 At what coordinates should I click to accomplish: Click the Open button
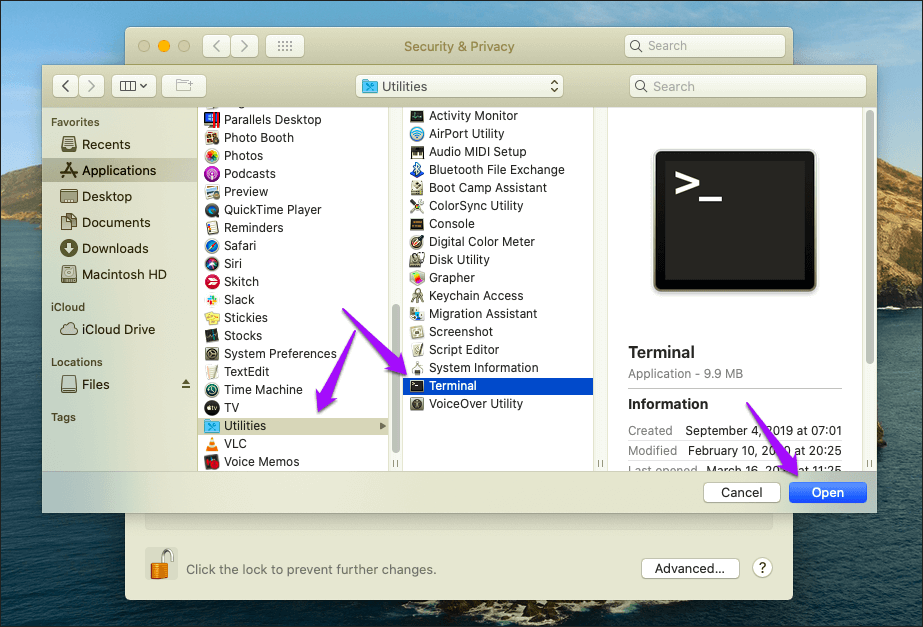828,493
